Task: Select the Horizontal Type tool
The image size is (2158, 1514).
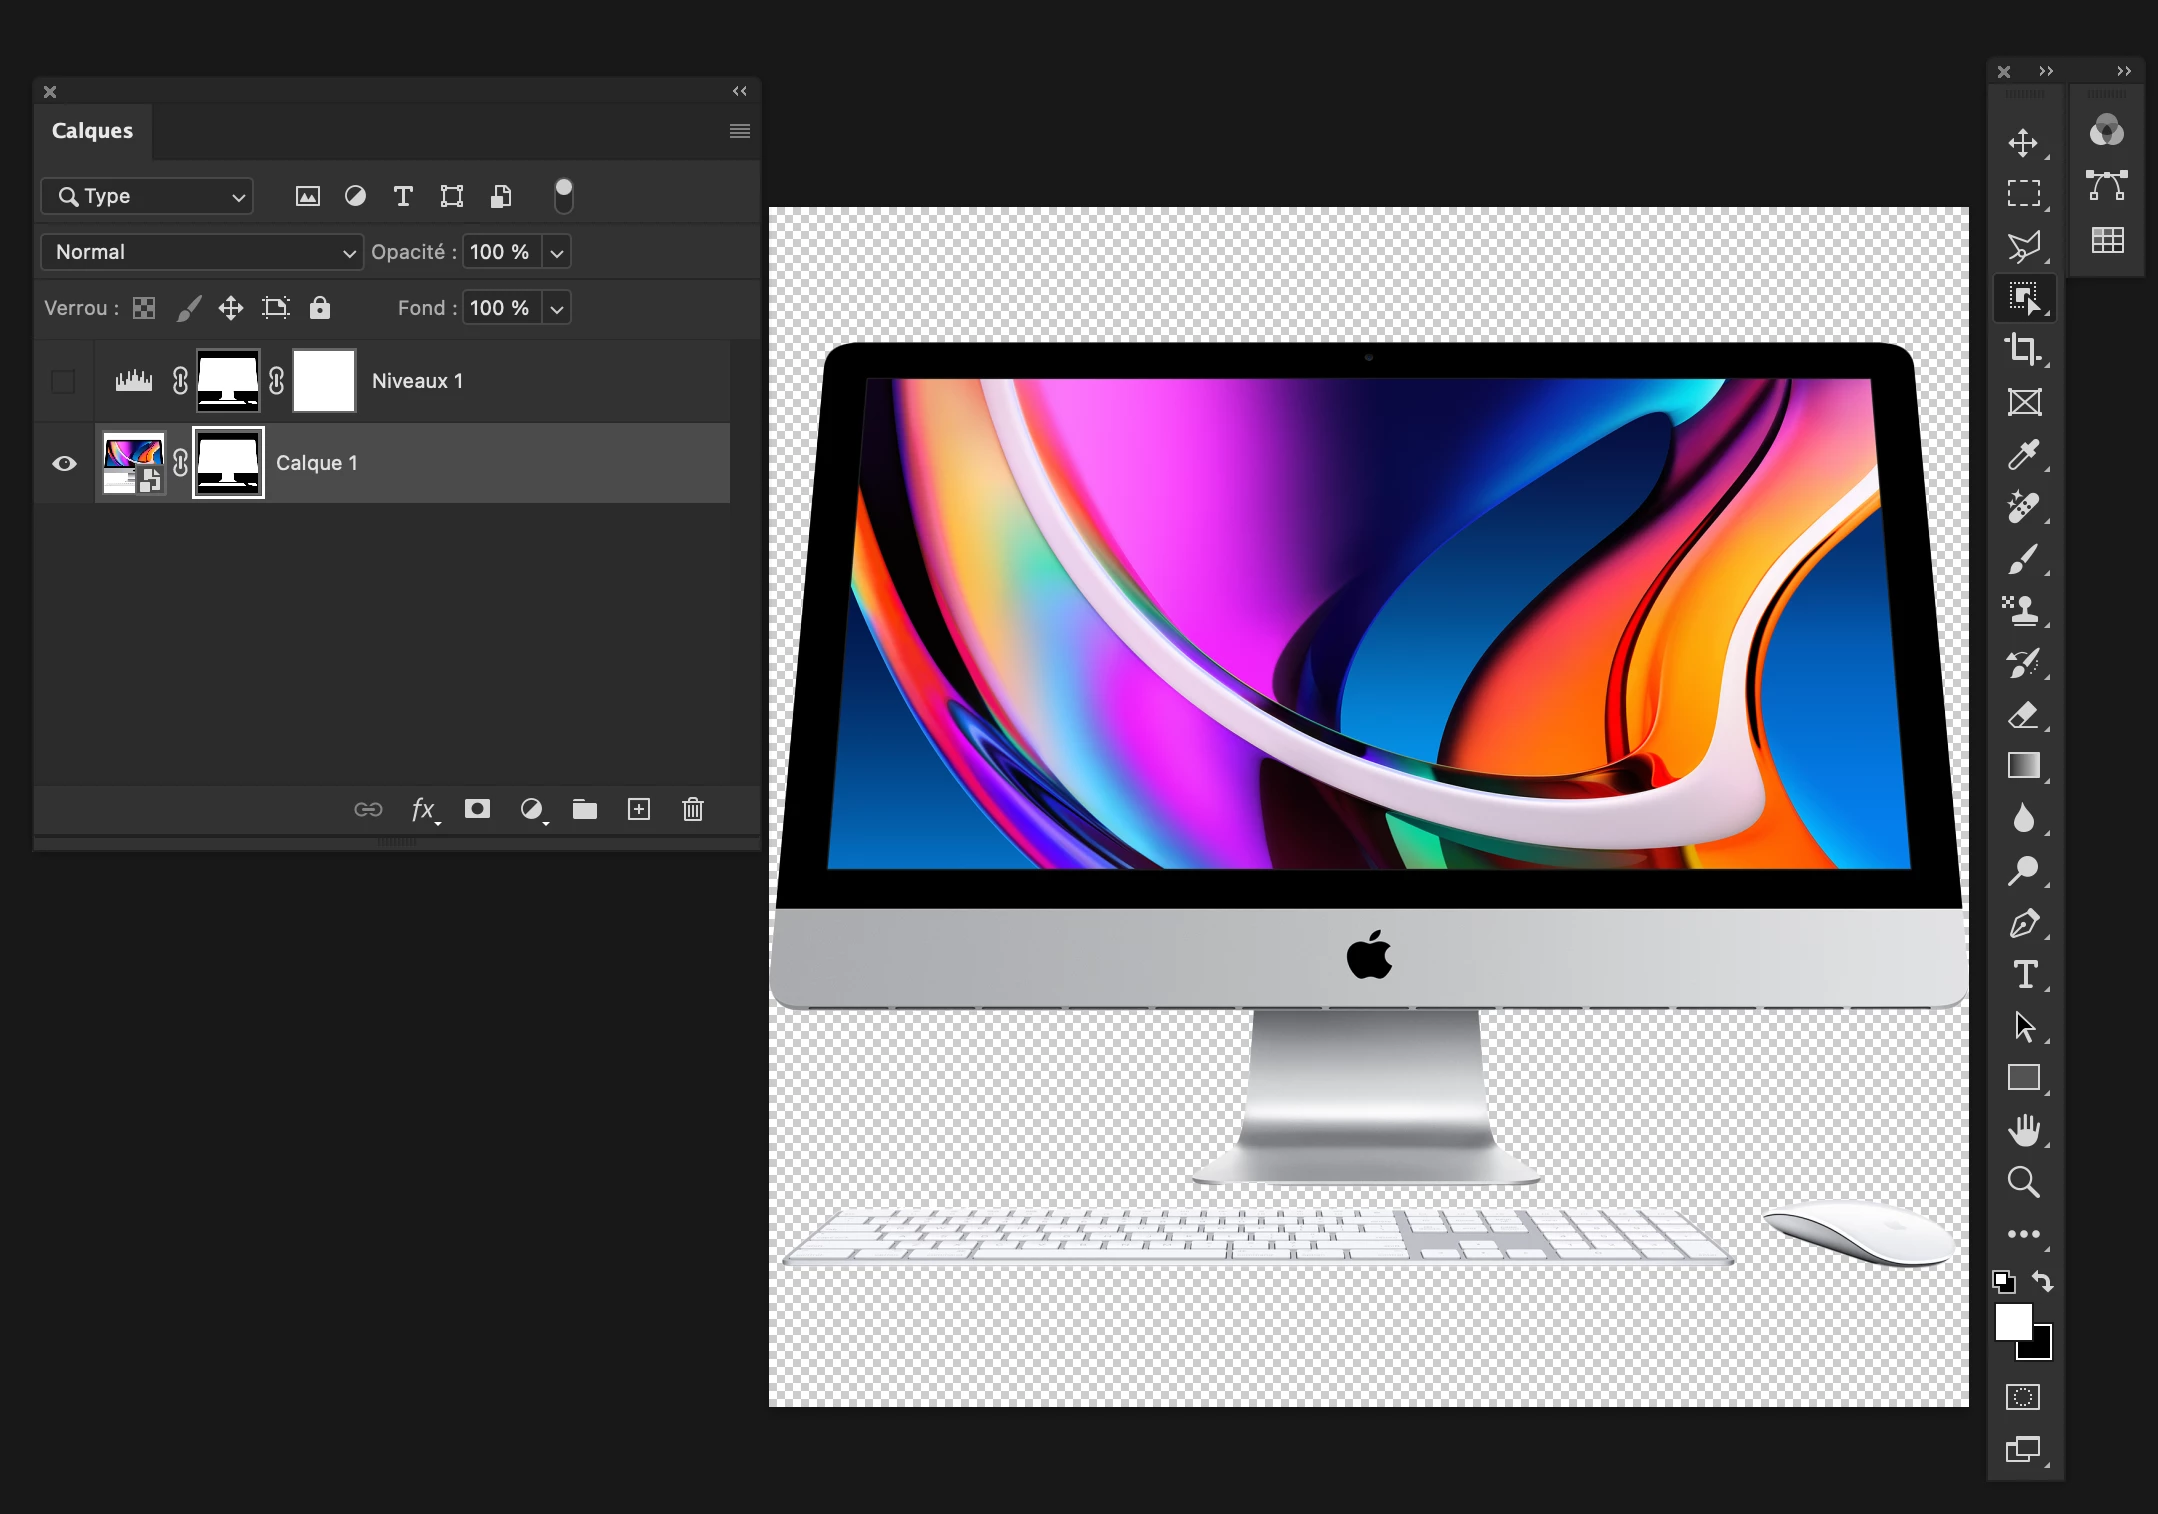Action: click(x=2023, y=975)
